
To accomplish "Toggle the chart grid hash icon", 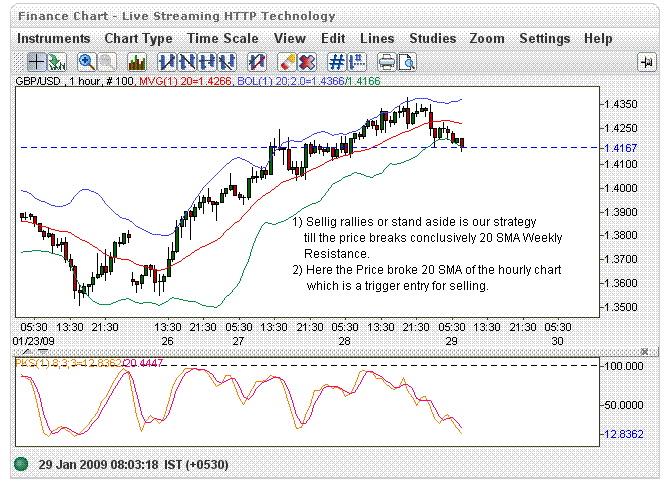I will [x=337, y=62].
